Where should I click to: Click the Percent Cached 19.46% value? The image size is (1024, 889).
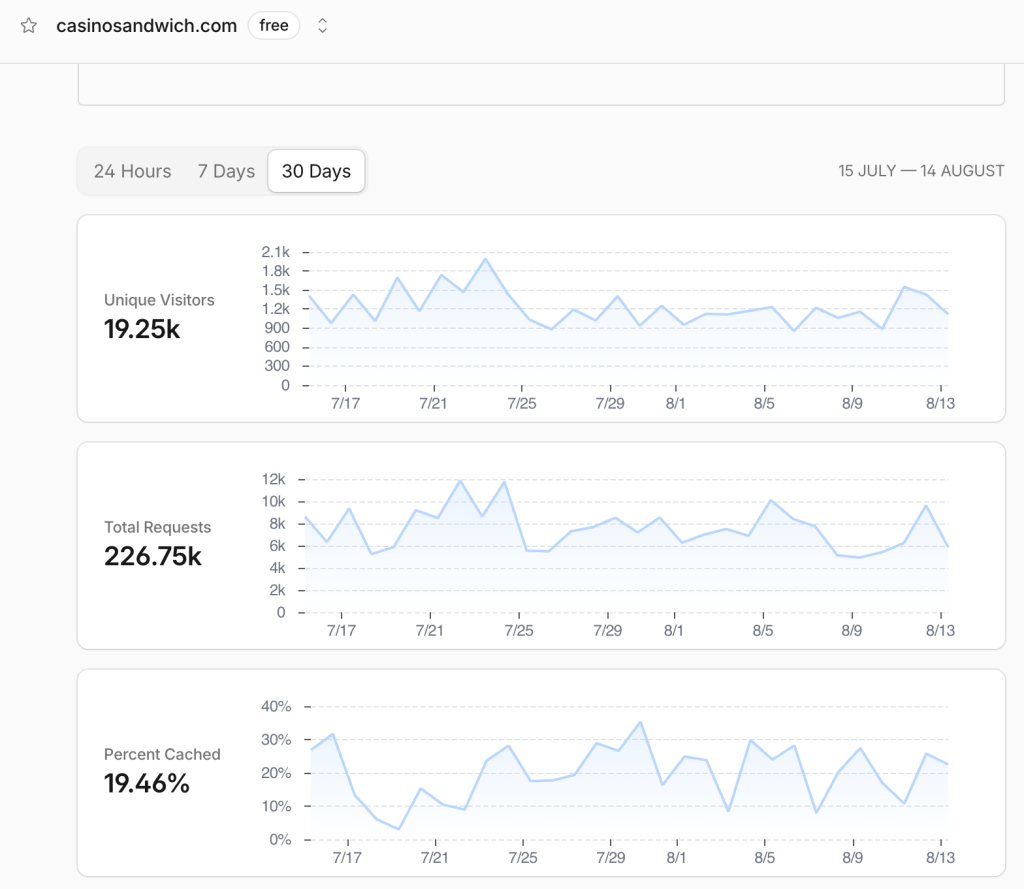(x=147, y=783)
